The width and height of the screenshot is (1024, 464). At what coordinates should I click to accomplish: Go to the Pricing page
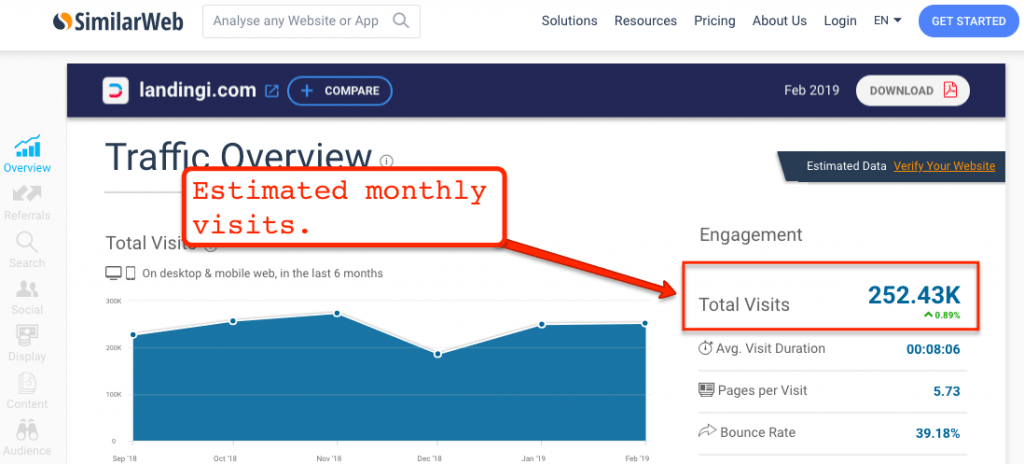click(714, 21)
